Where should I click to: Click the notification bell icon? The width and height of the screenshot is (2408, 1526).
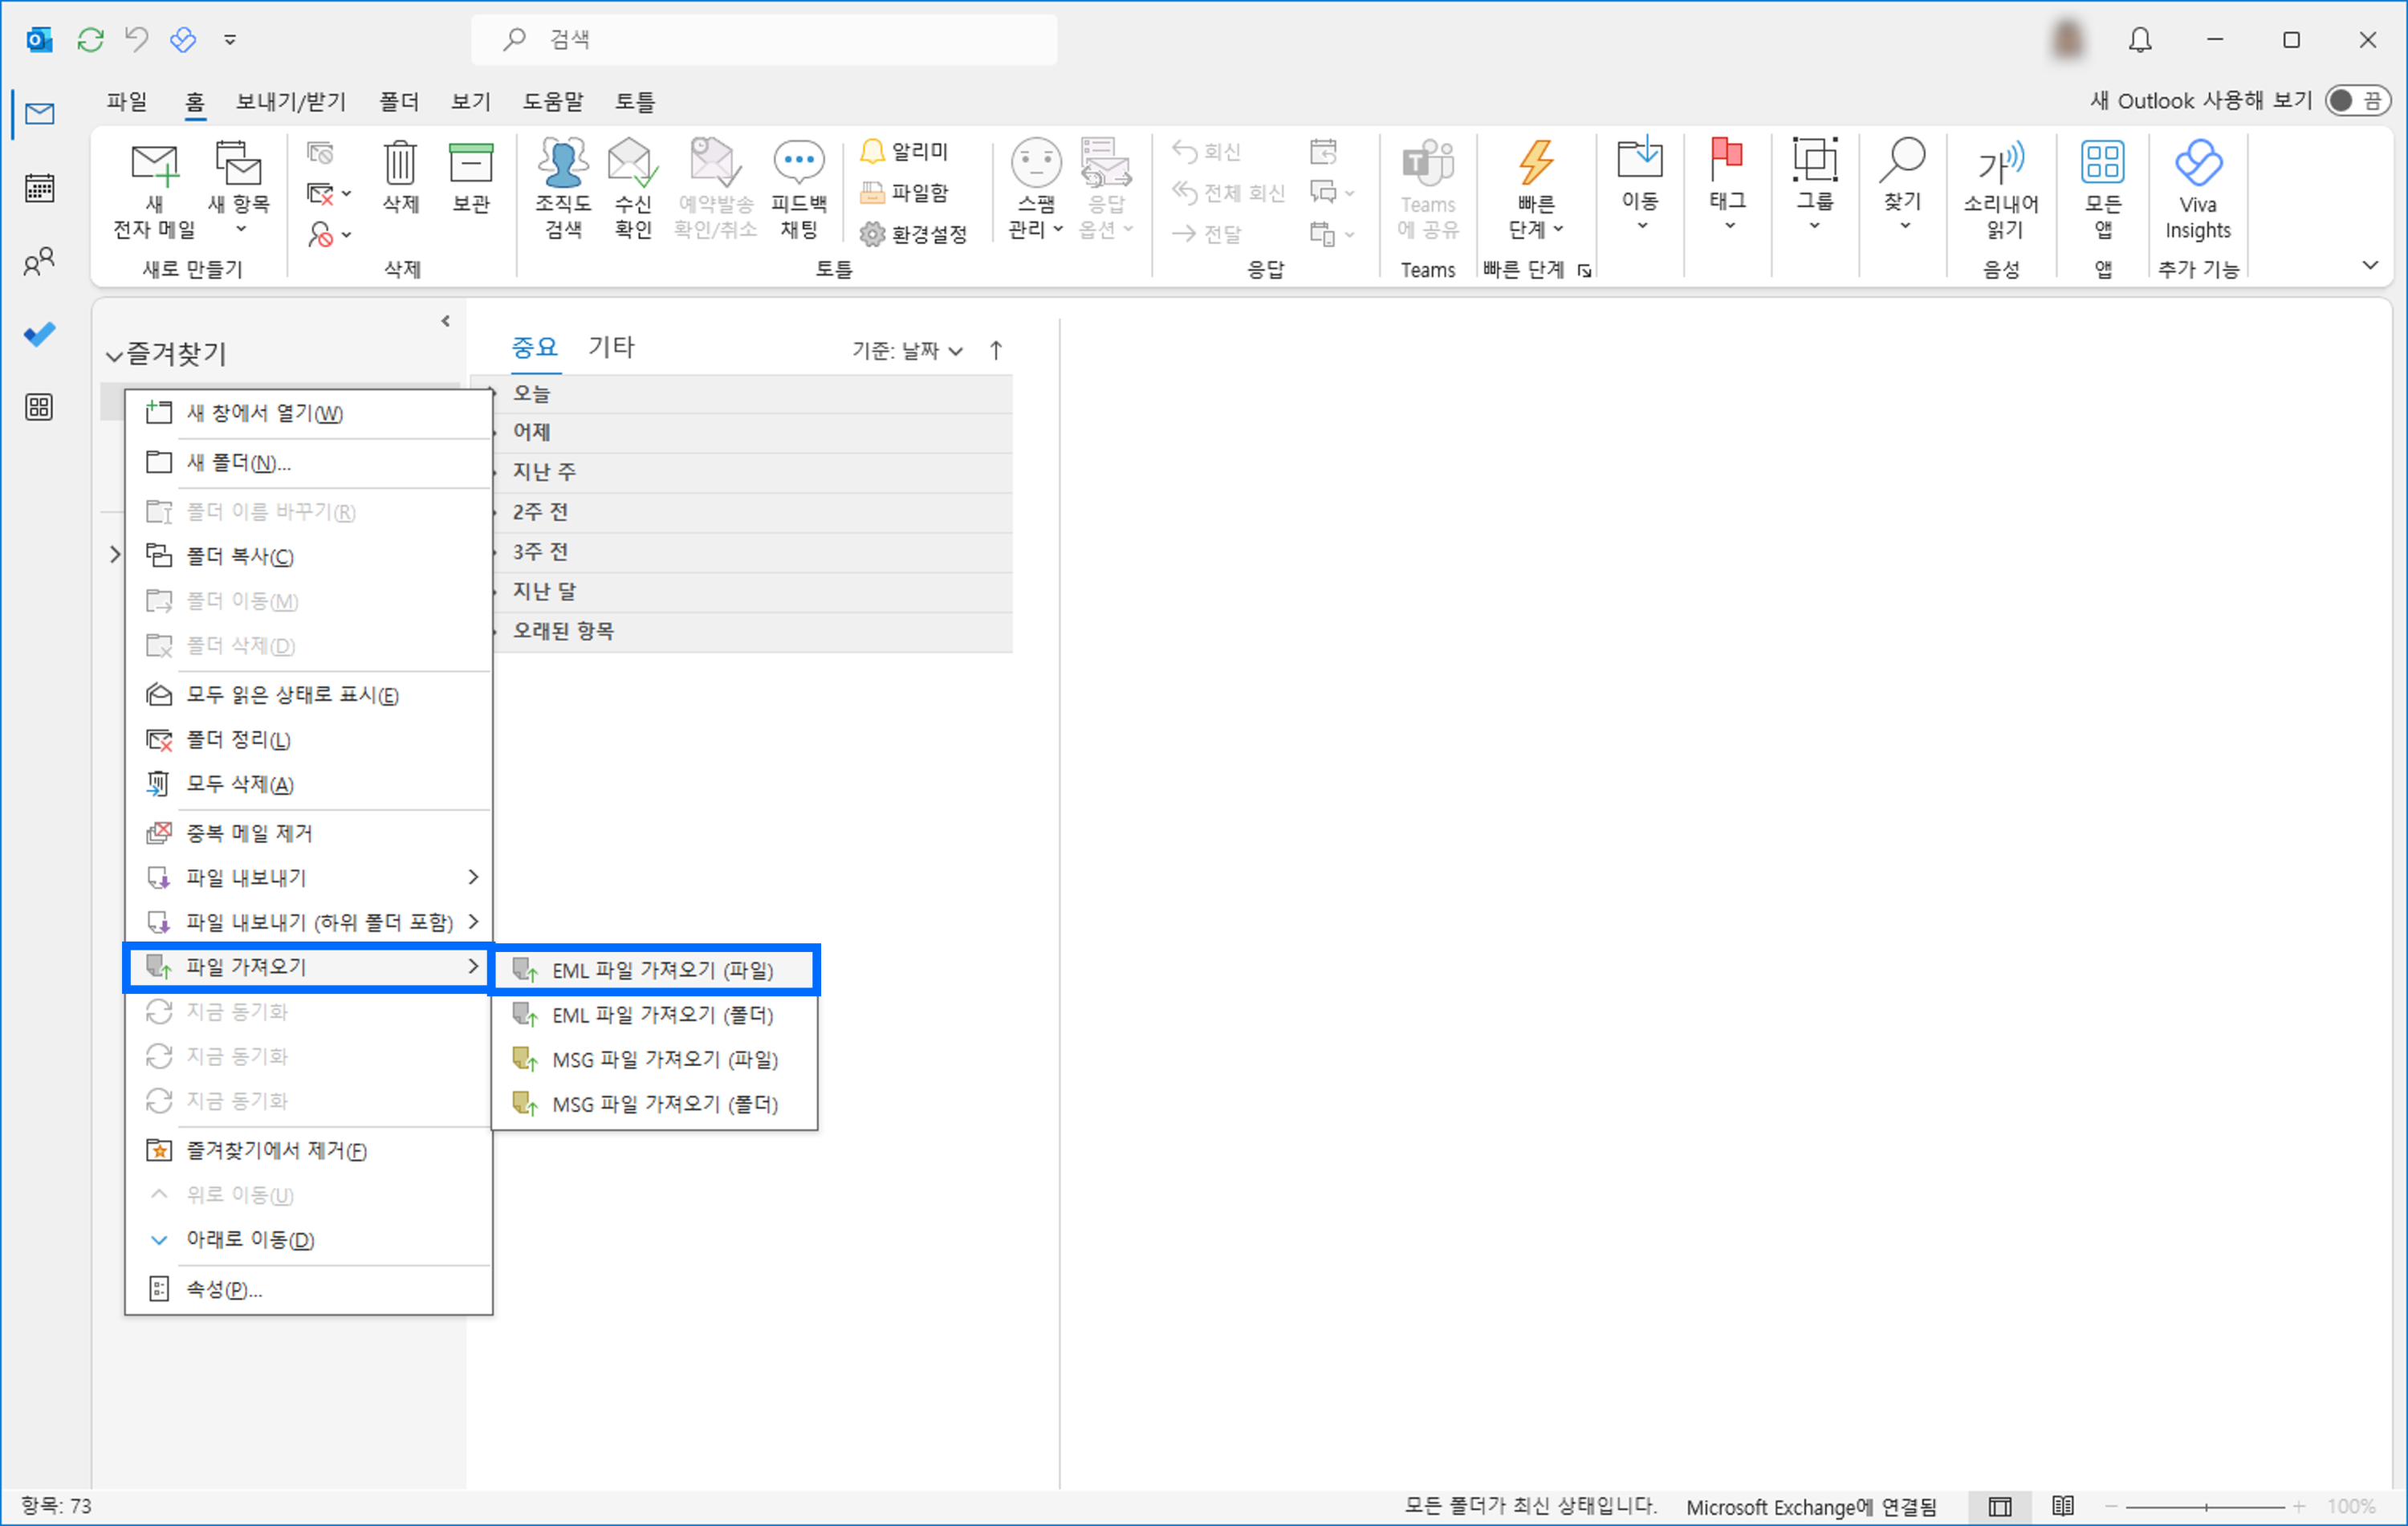2139,40
